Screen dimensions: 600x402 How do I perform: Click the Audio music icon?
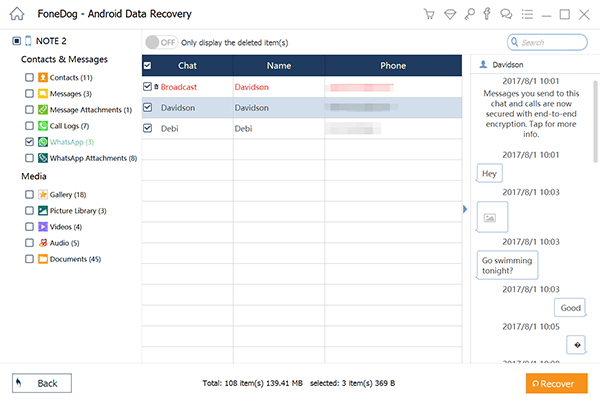[x=43, y=243]
